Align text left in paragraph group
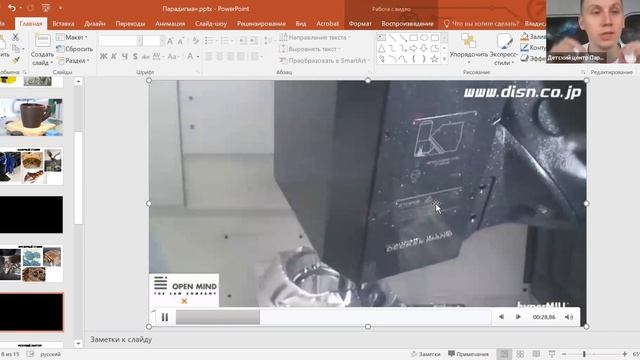This screenshot has height=360, width=640. click(x=209, y=56)
